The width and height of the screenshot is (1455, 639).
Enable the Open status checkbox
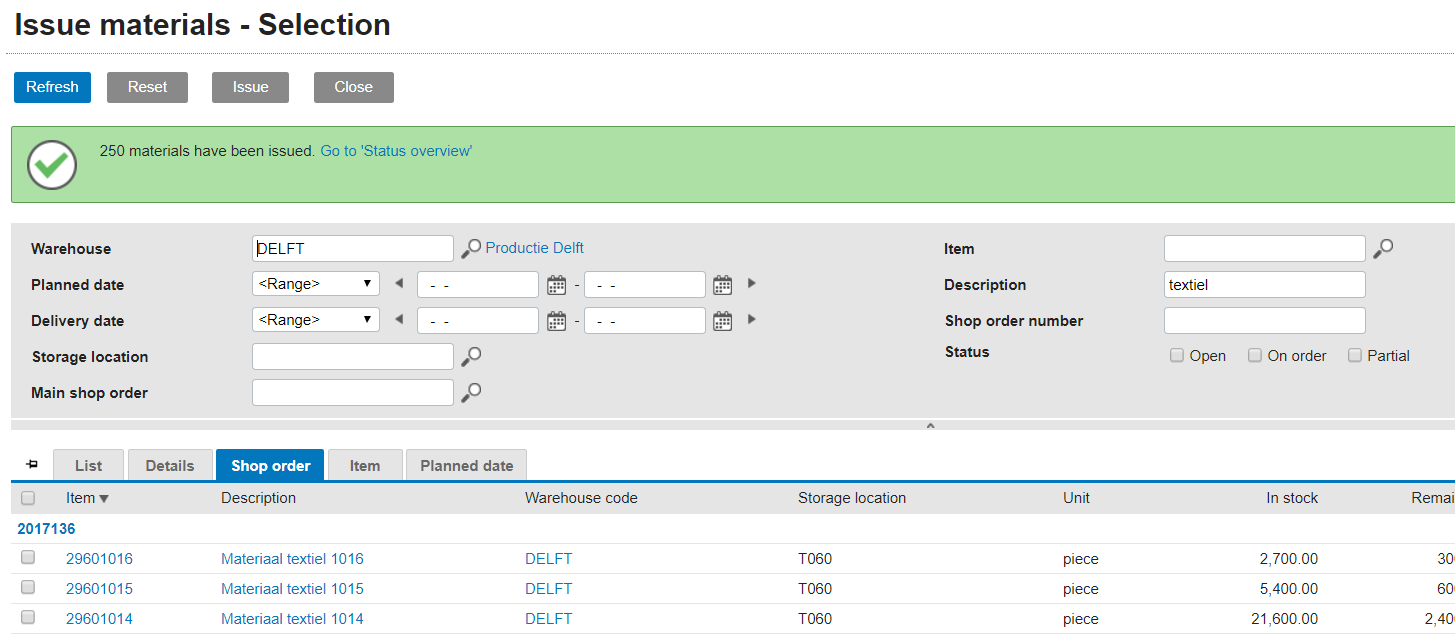(x=1177, y=355)
